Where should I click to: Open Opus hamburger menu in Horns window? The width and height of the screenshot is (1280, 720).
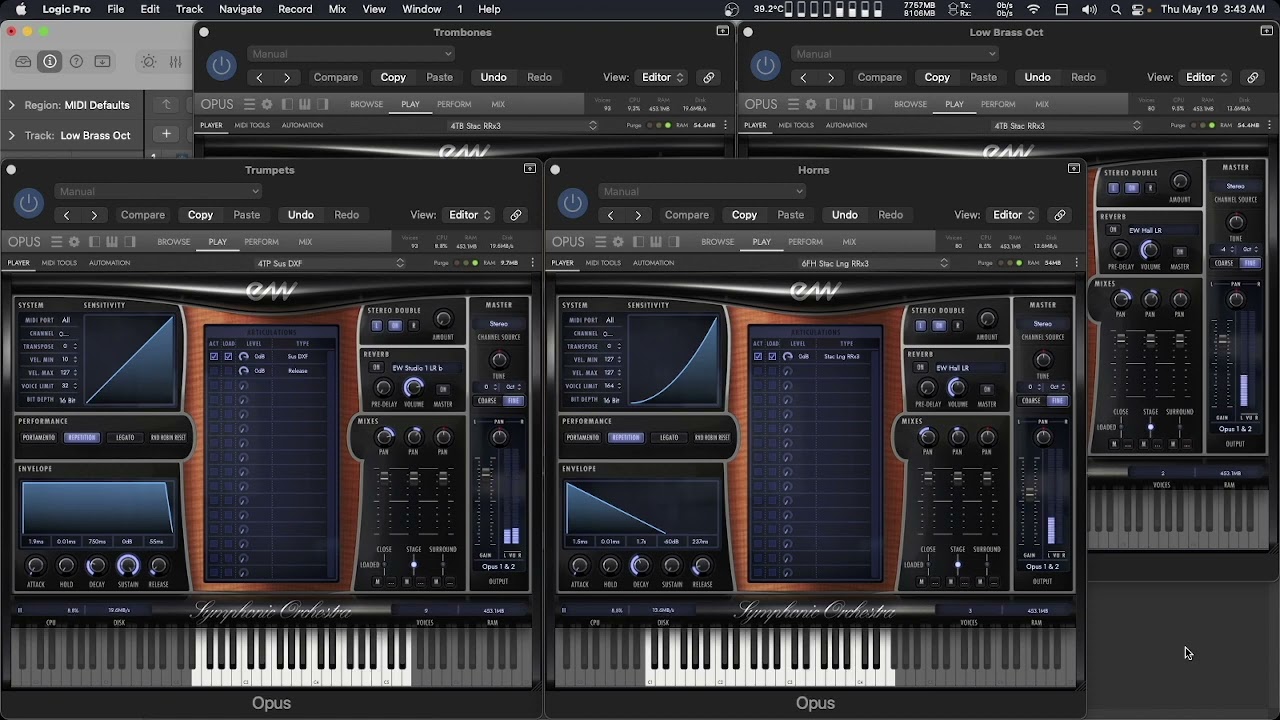tap(601, 242)
